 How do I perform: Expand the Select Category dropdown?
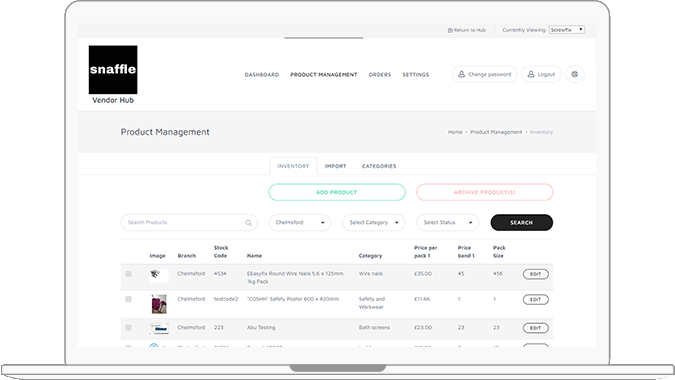pos(374,222)
